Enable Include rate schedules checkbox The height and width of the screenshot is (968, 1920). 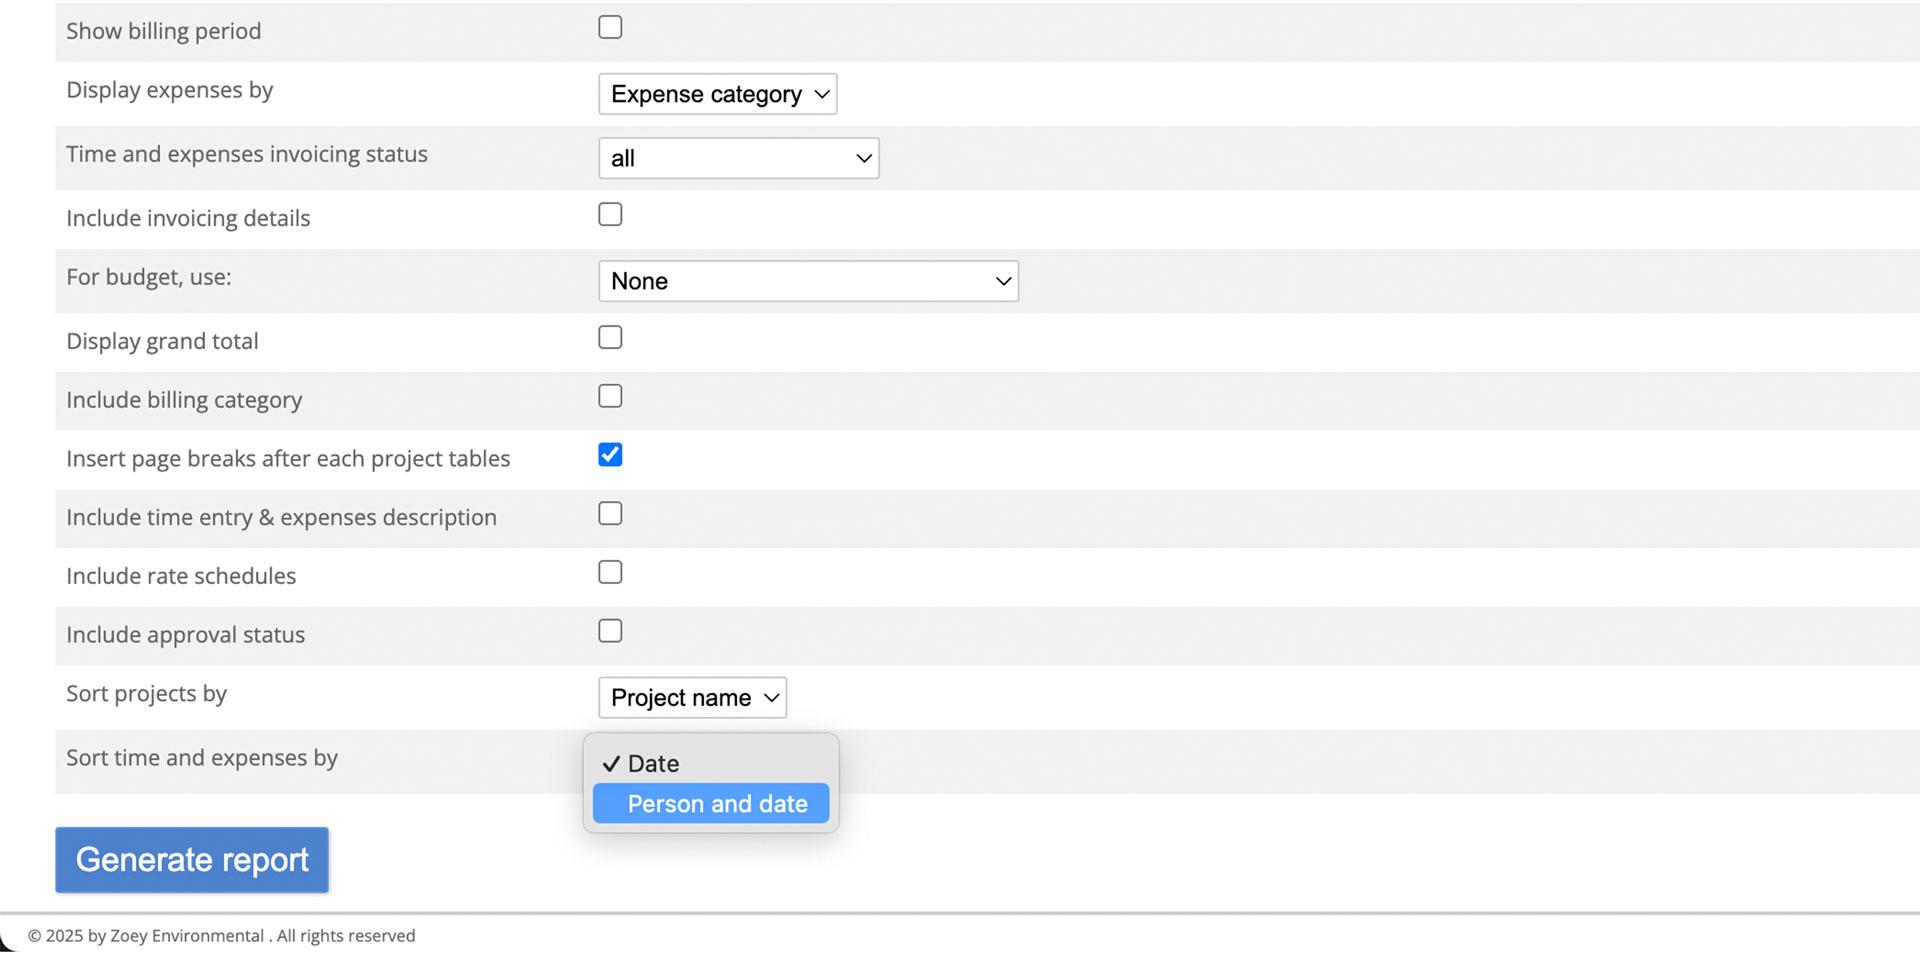tap(610, 573)
